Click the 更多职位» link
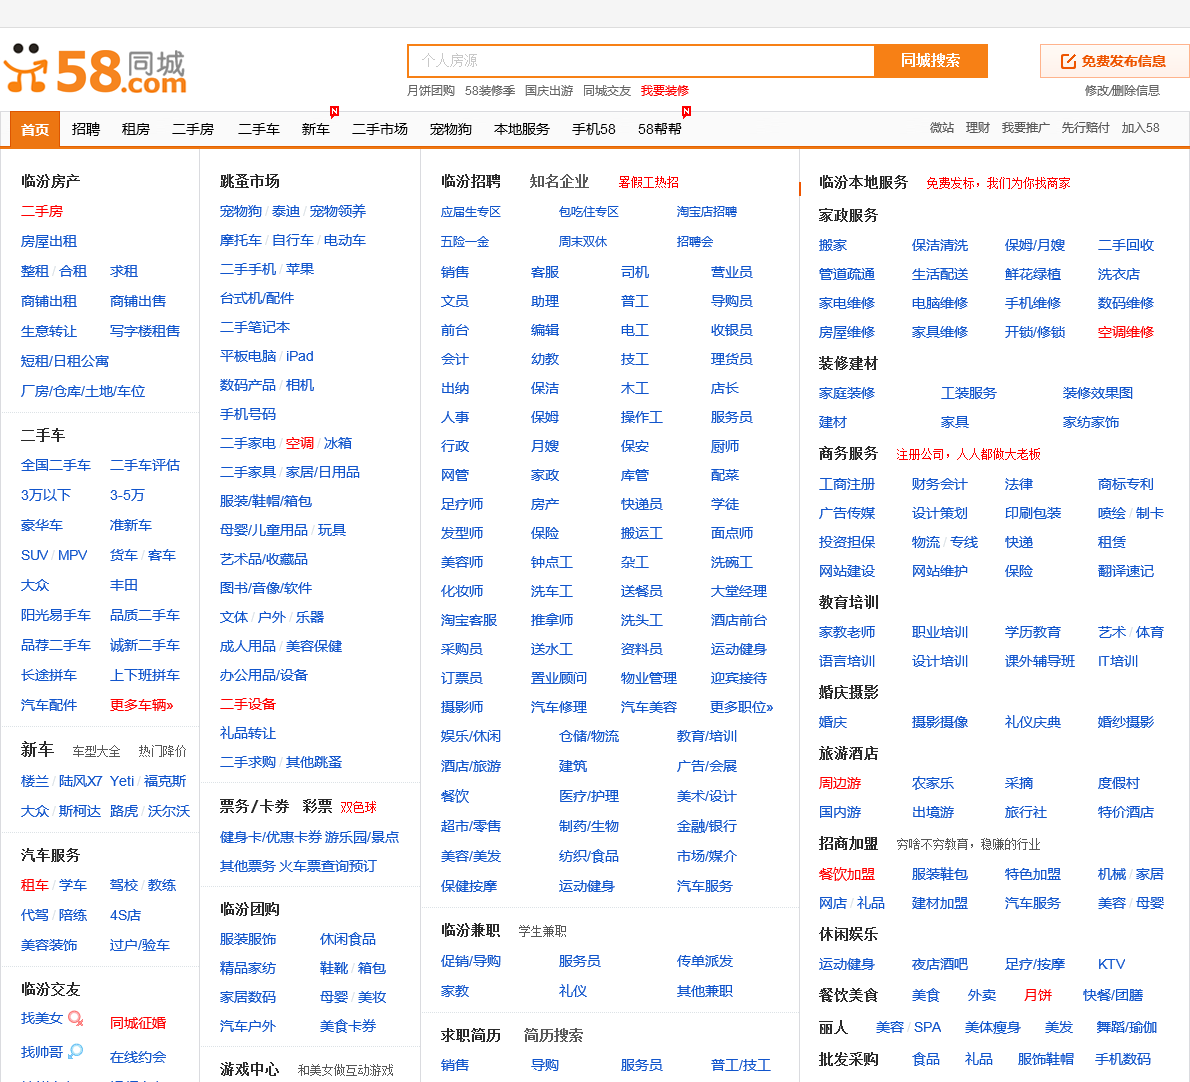 [x=741, y=707]
